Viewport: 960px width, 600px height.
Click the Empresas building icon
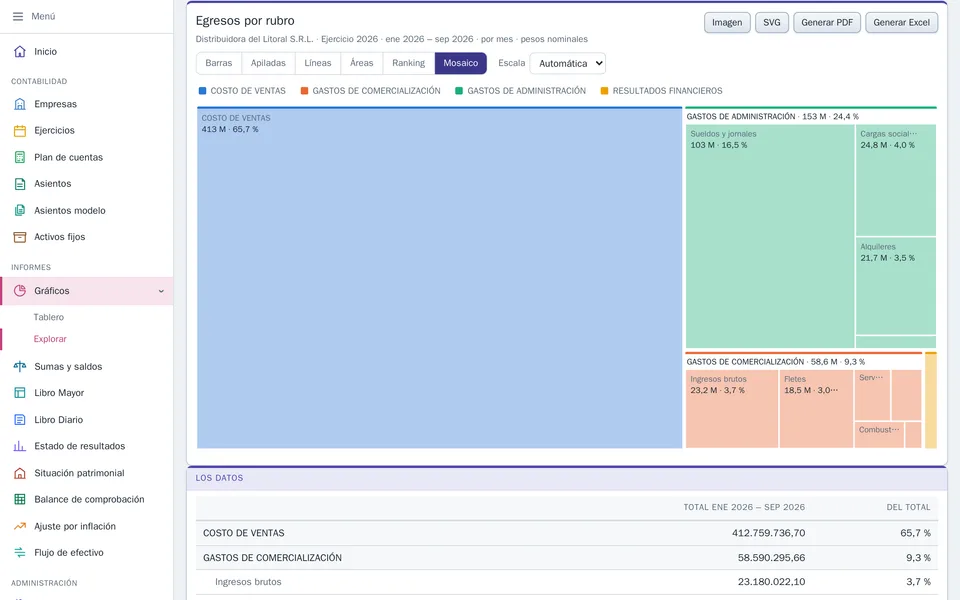[20, 104]
